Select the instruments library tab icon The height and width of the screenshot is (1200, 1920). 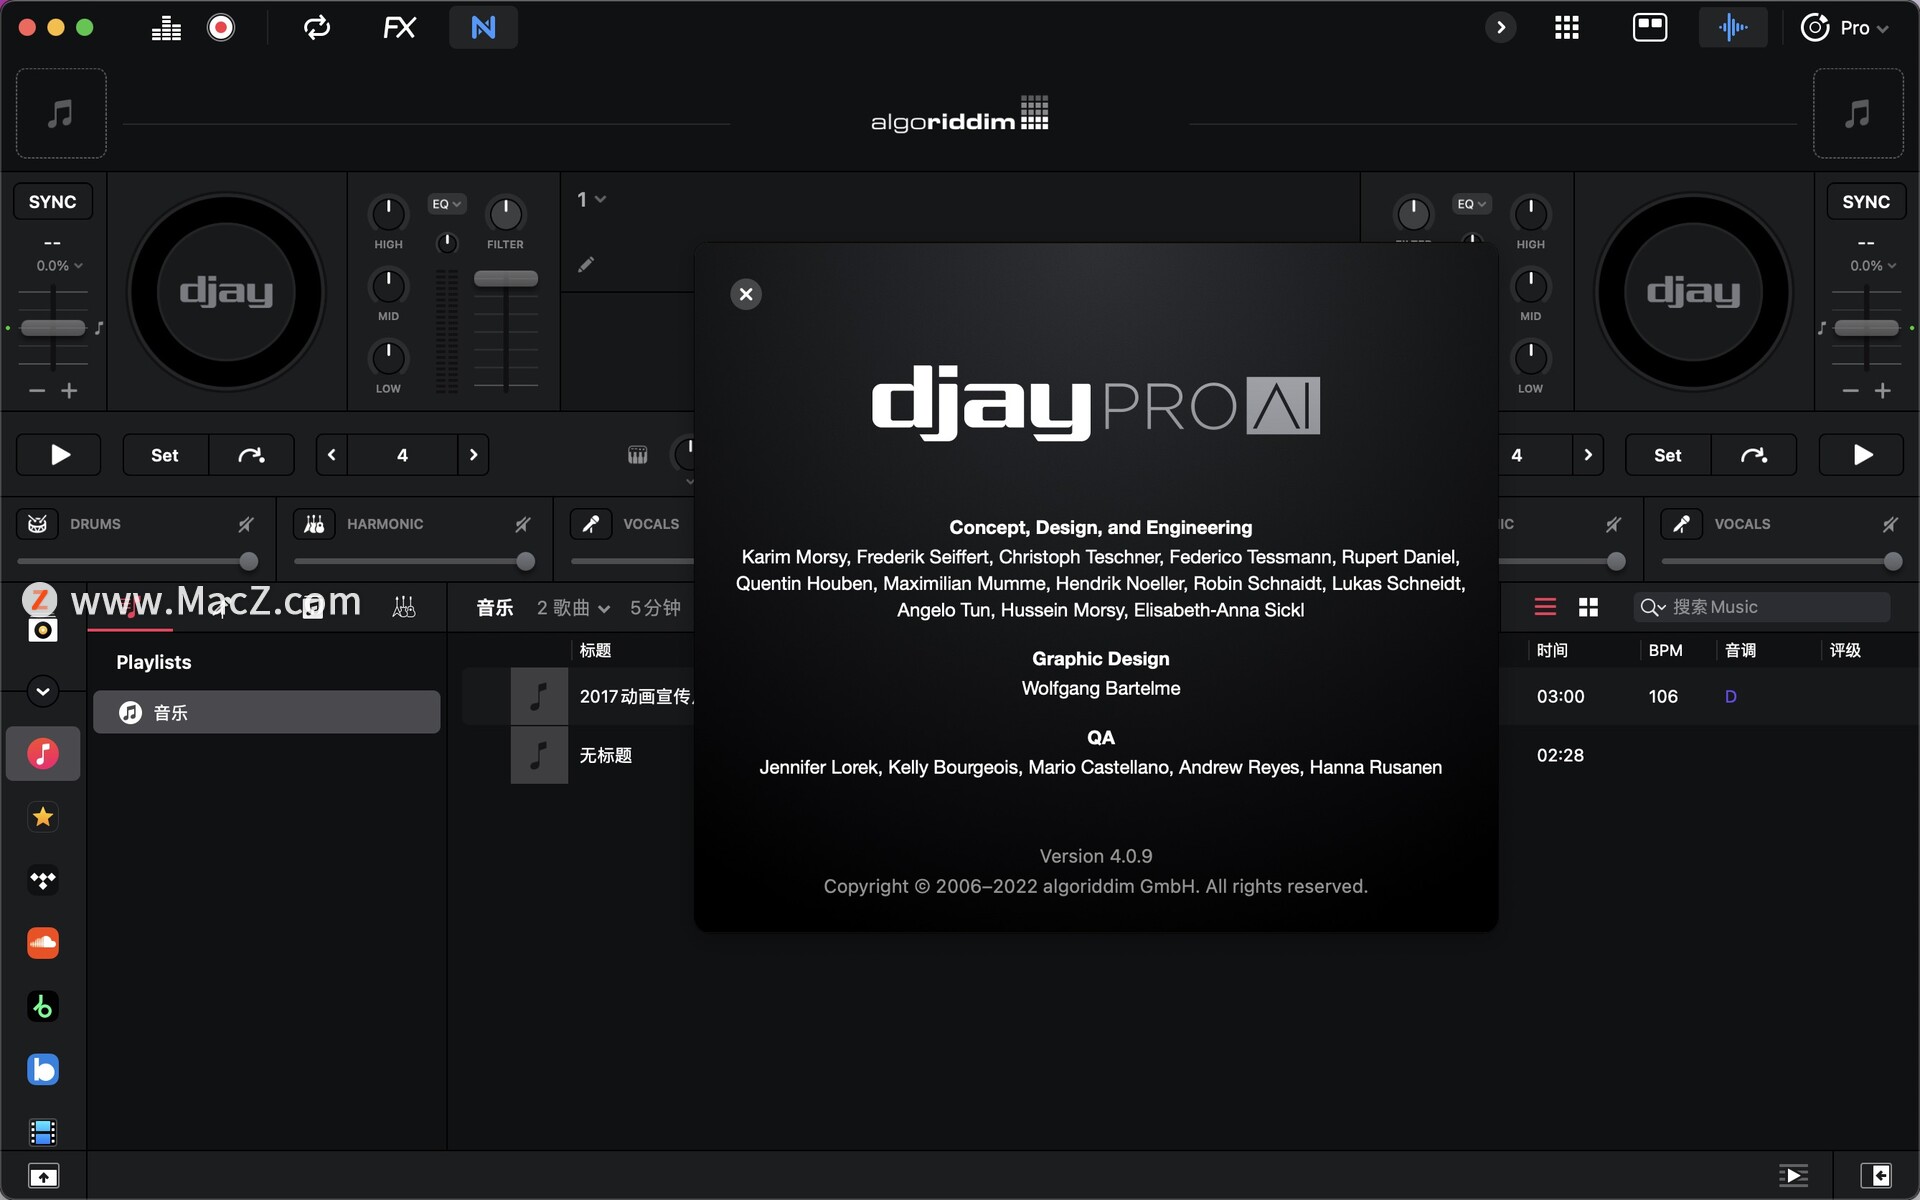(x=404, y=607)
